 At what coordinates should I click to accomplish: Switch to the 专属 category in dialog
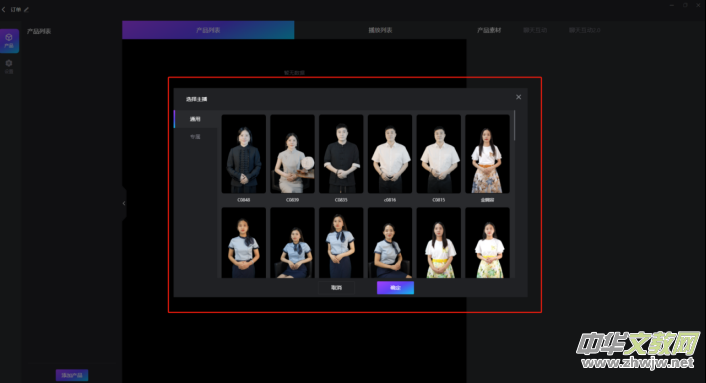pyautogui.click(x=195, y=137)
